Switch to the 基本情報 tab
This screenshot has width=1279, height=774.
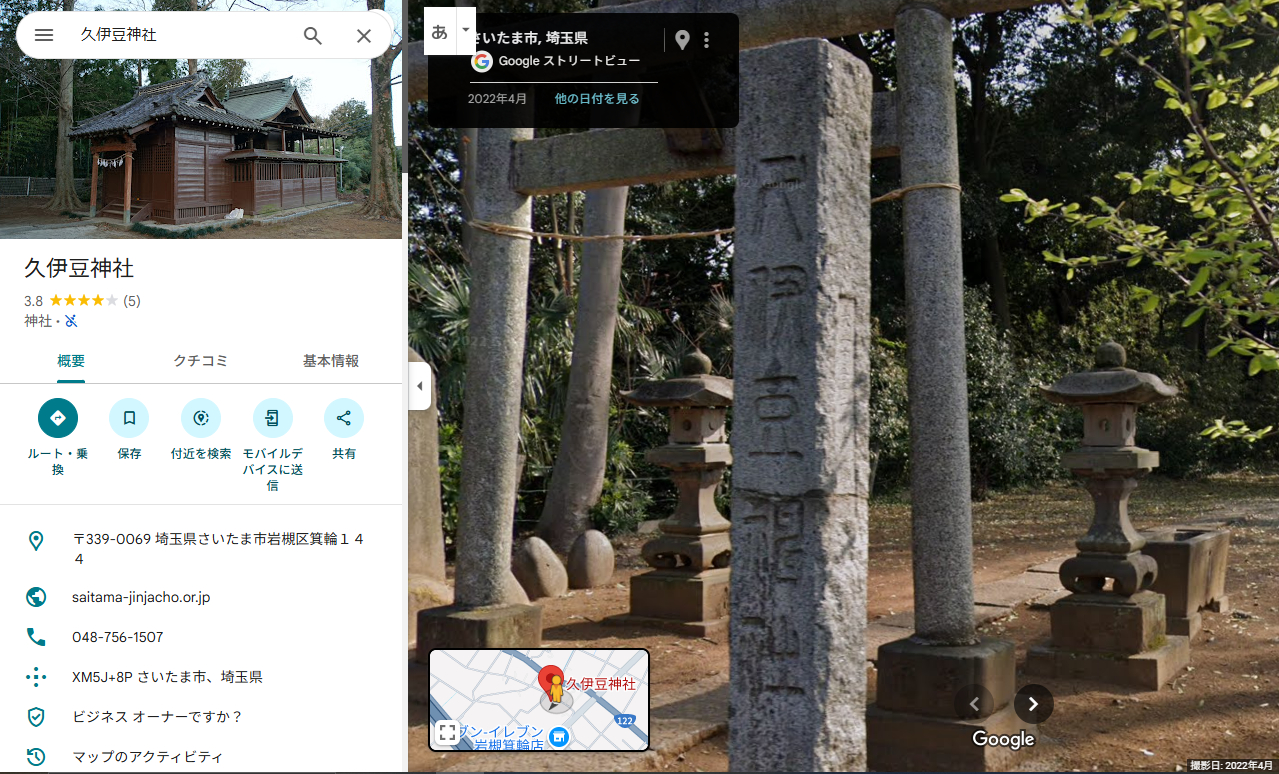(x=330, y=361)
